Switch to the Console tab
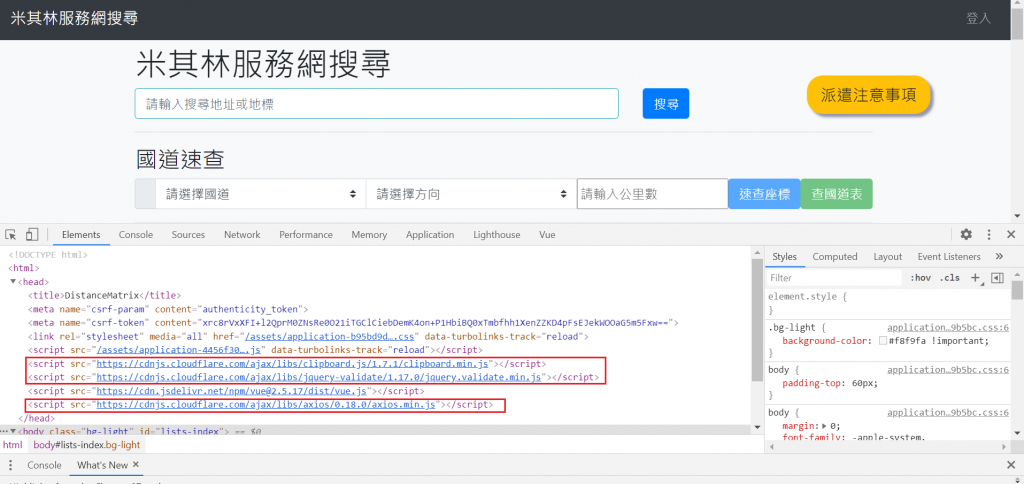Image resolution: width=1024 pixels, height=484 pixels. pyautogui.click(x=136, y=234)
